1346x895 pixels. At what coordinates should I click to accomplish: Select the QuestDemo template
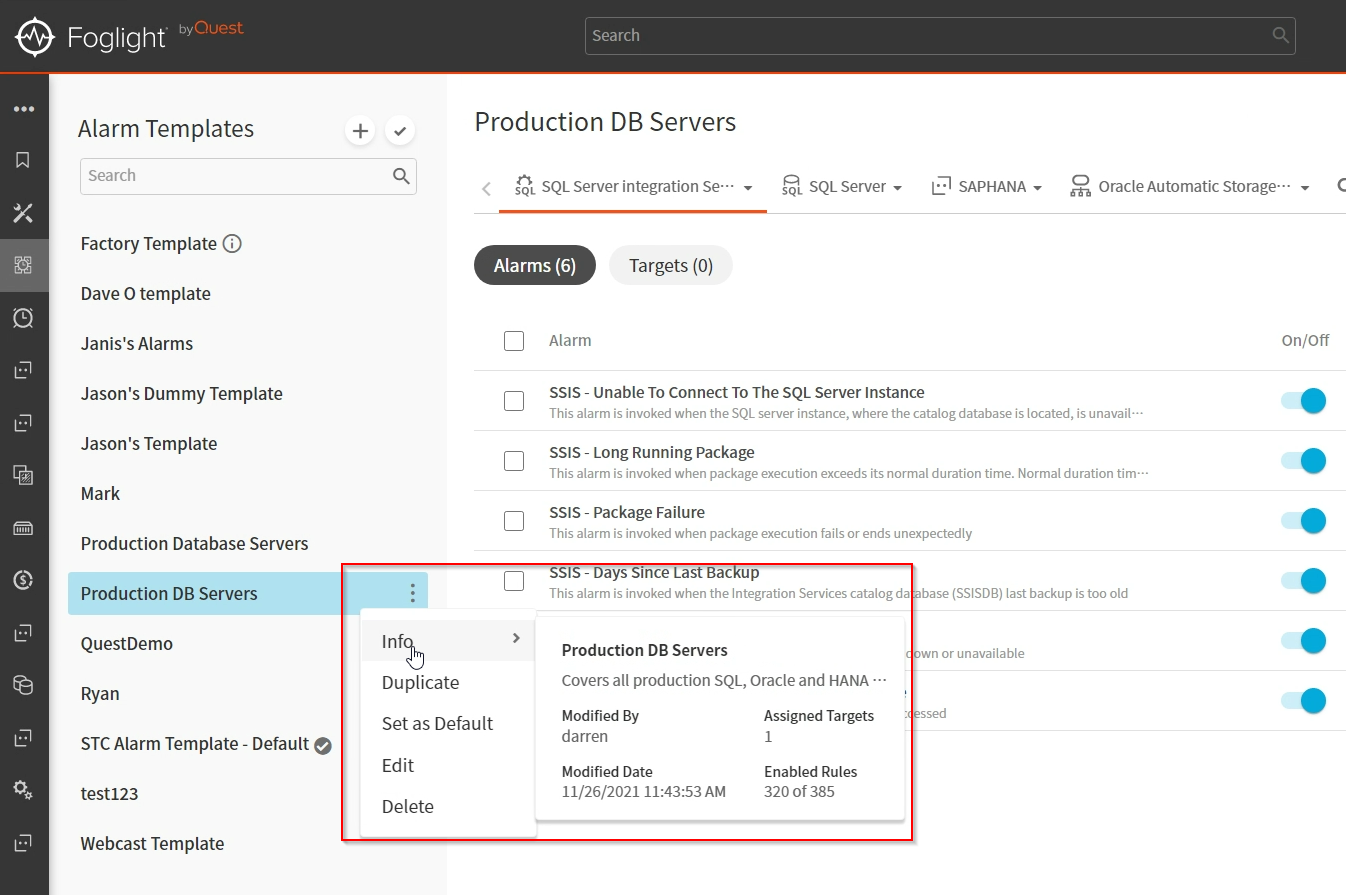pyautogui.click(x=126, y=644)
